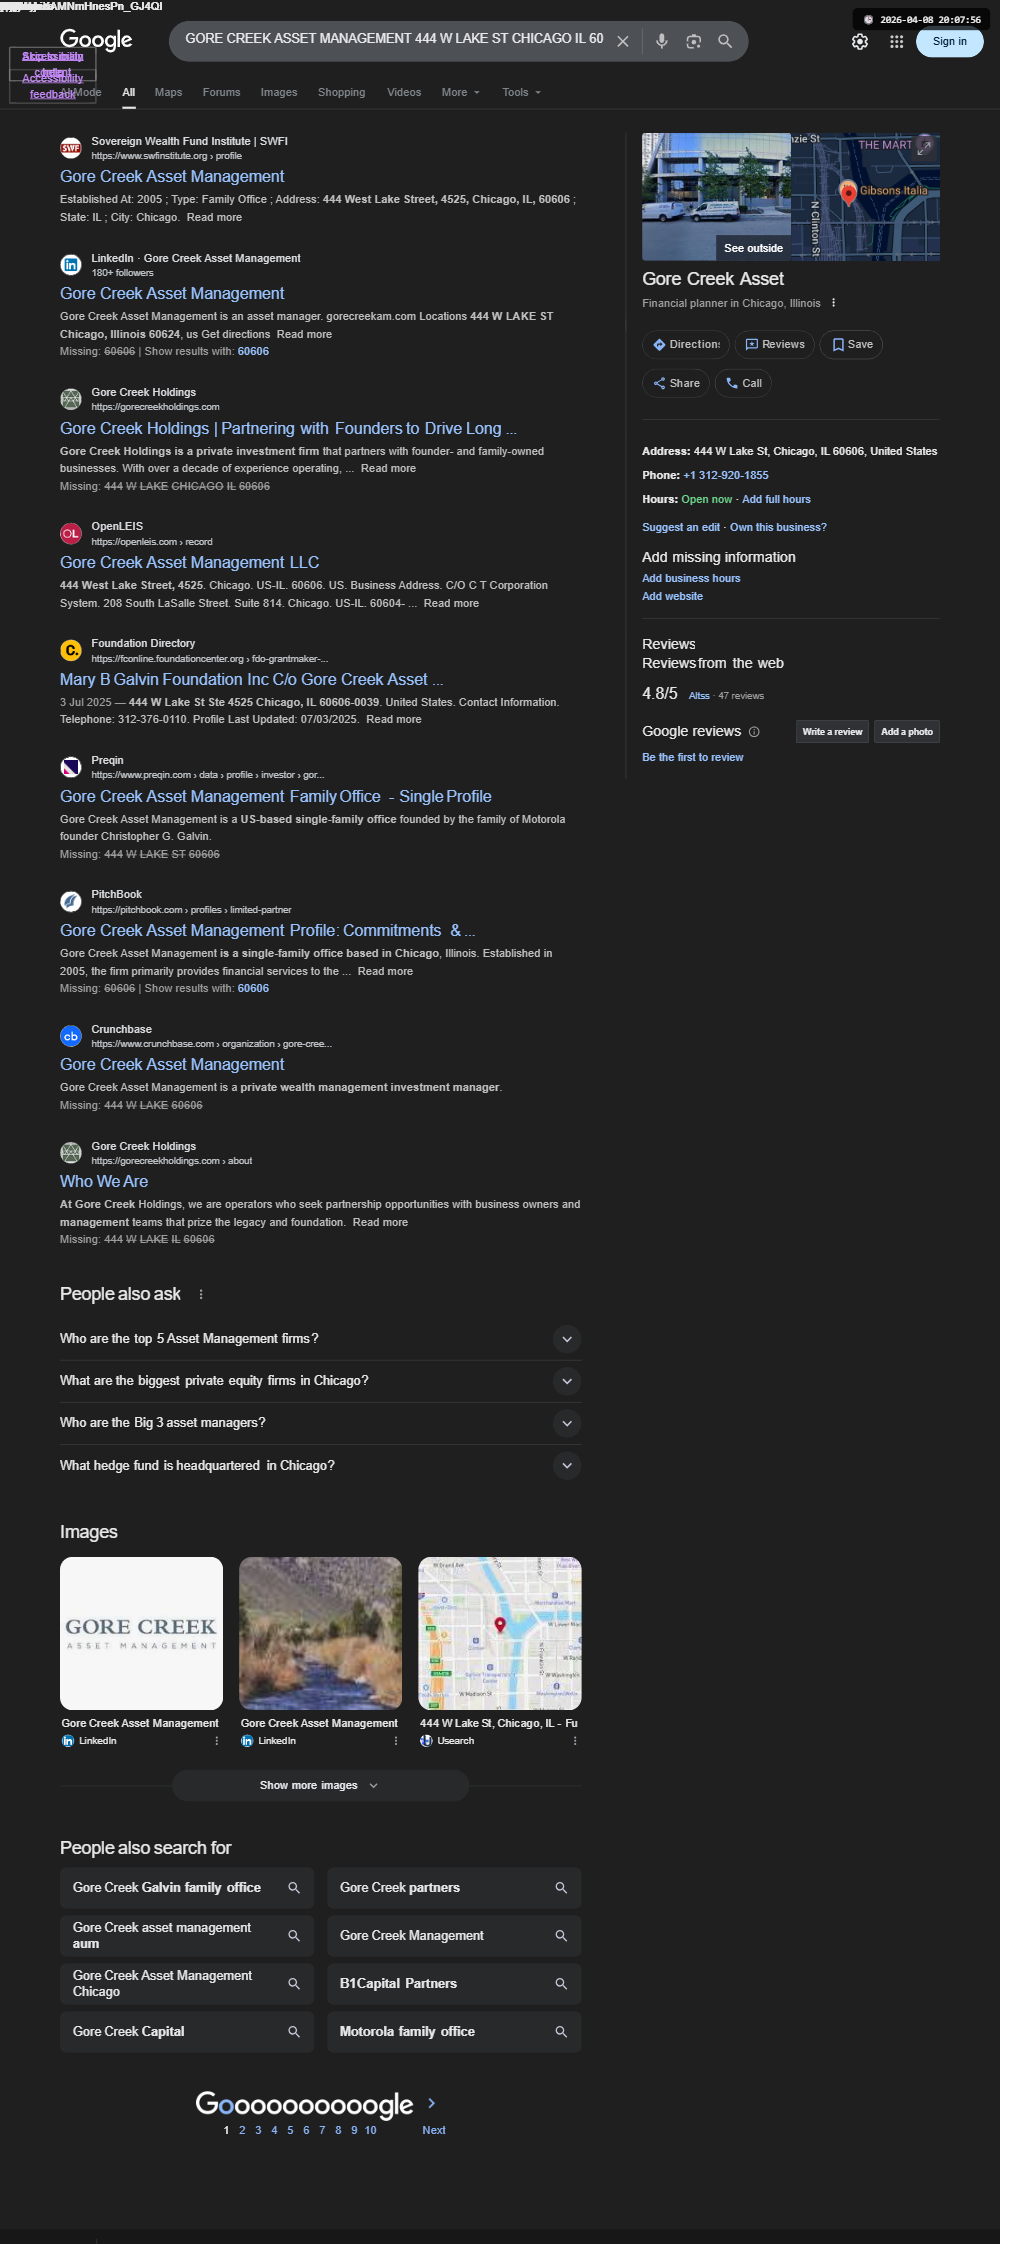Click Add a photo button
This screenshot has width=1012, height=2244.
pyautogui.click(x=907, y=732)
